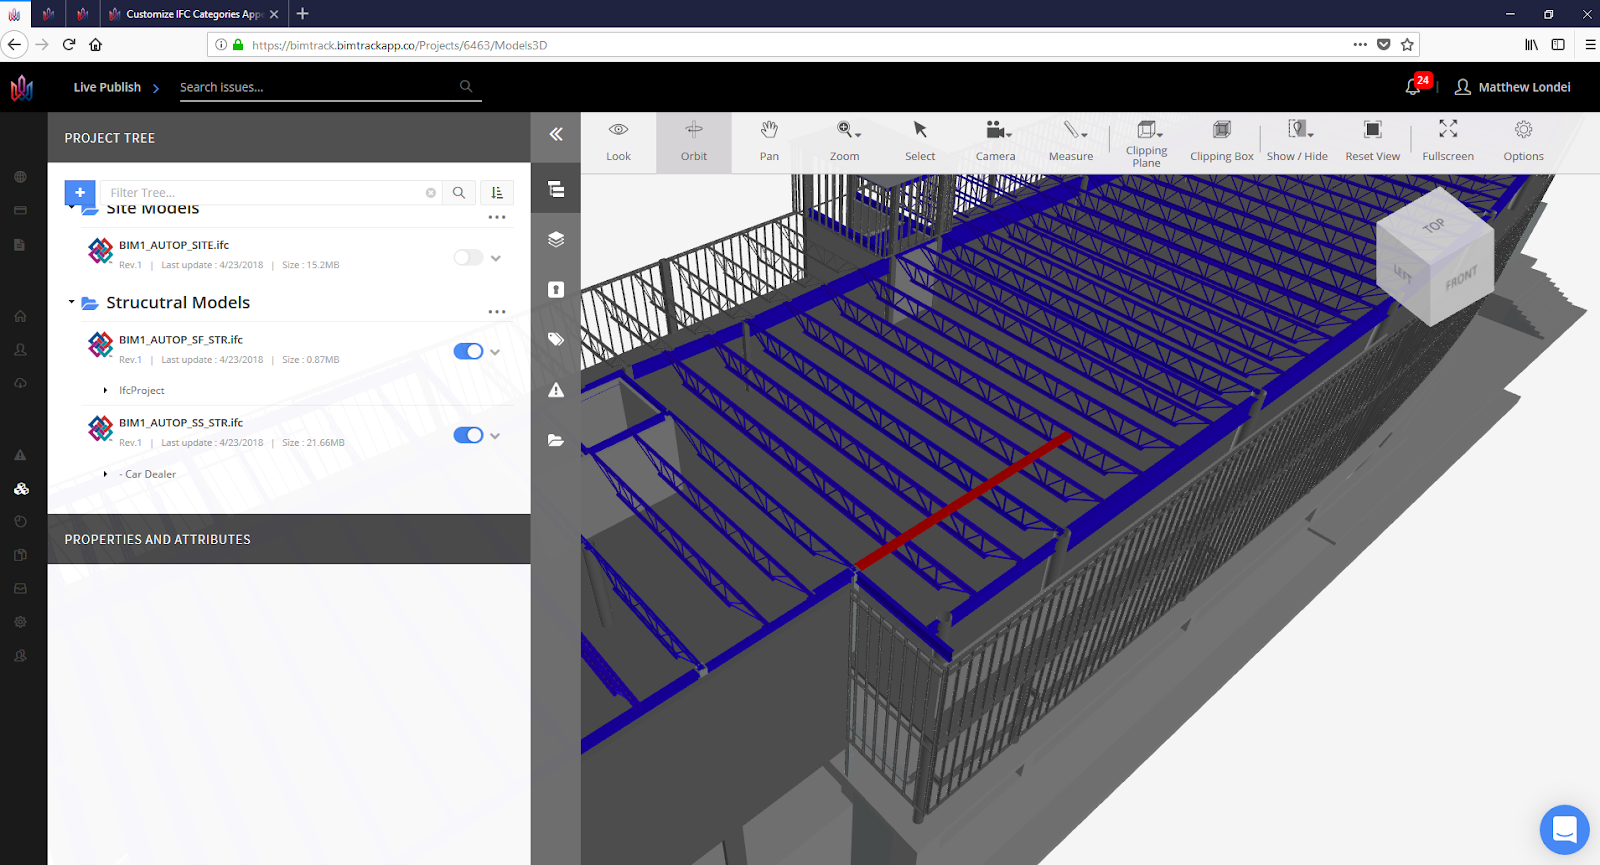Select the Orbit tool
The image size is (1600, 865).
(694, 142)
